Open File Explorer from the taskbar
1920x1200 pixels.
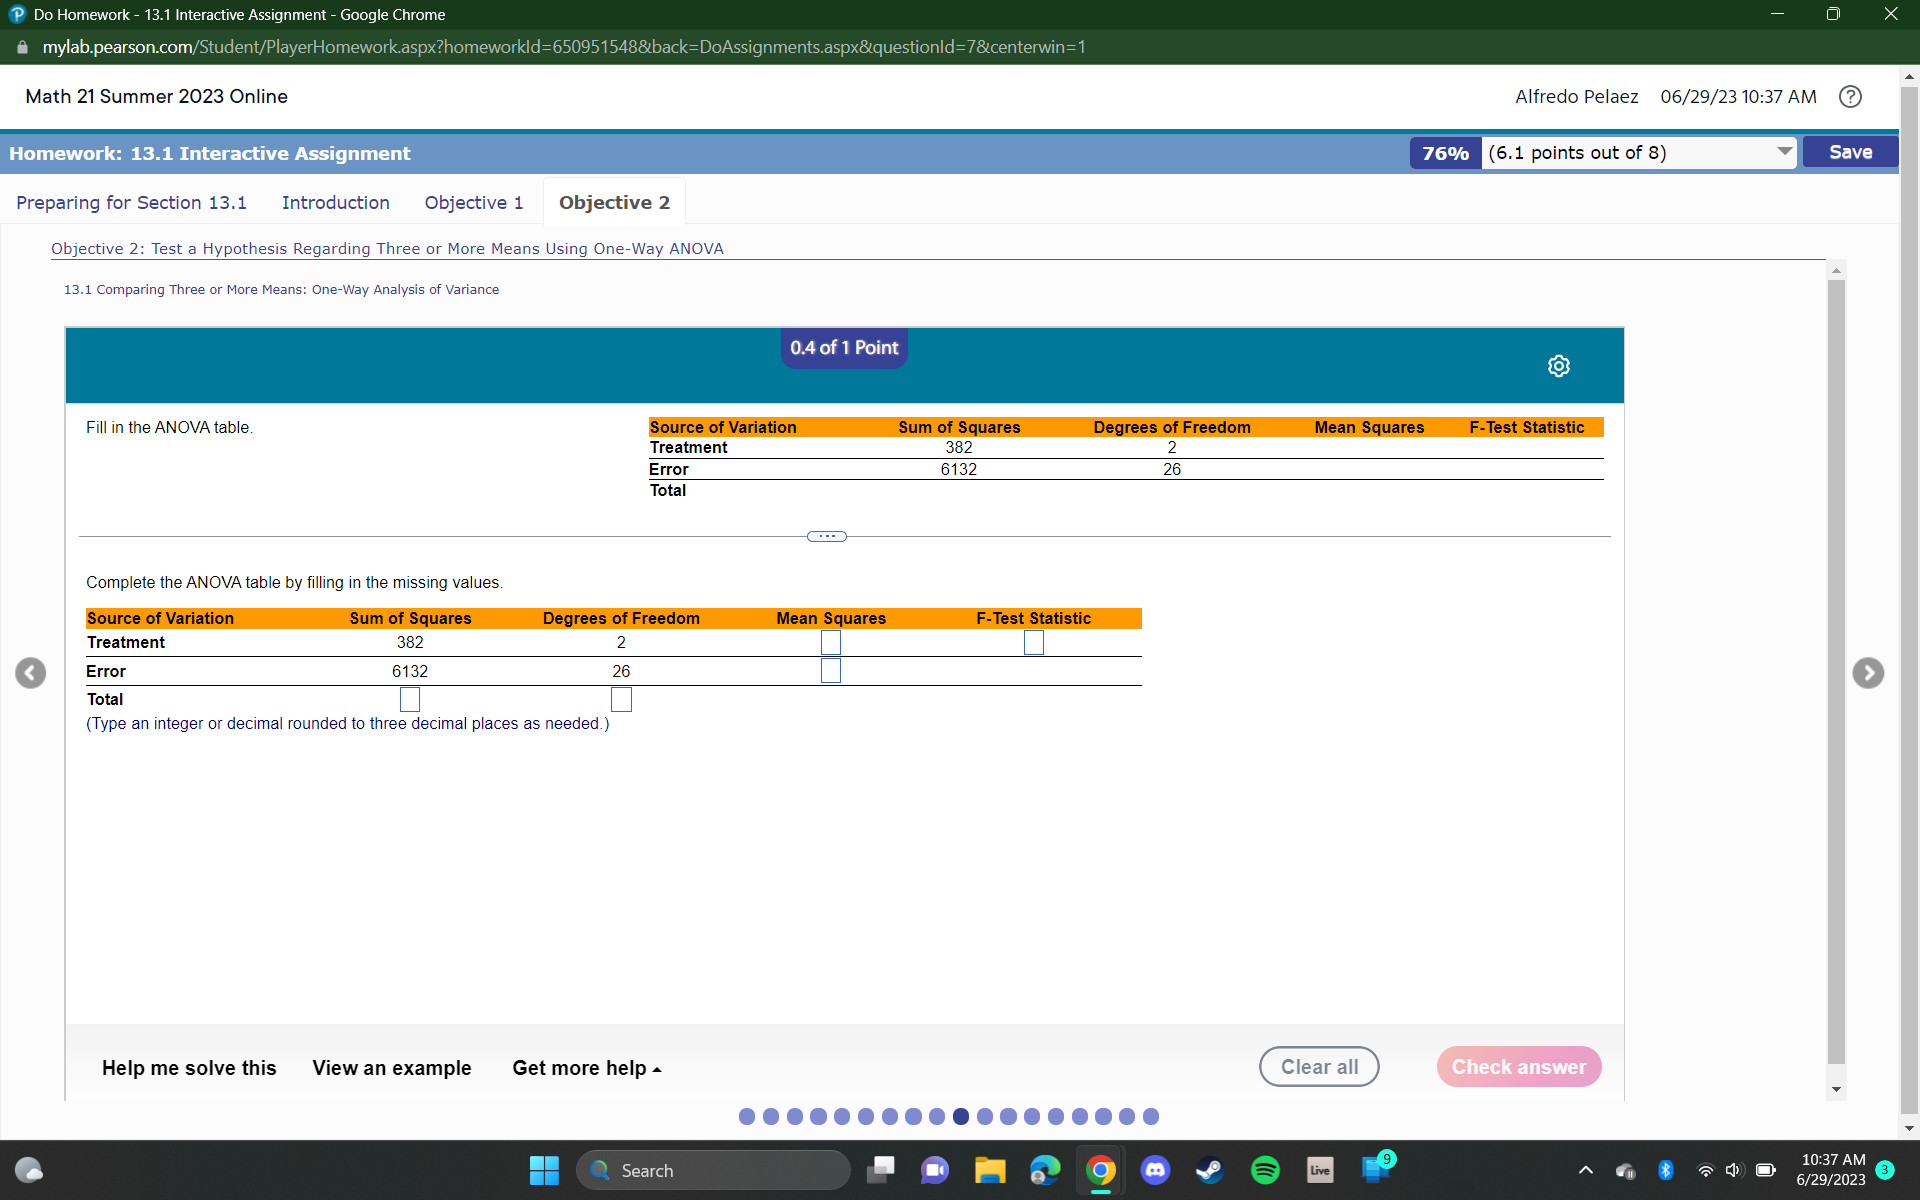pyautogui.click(x=990, y=1170)
